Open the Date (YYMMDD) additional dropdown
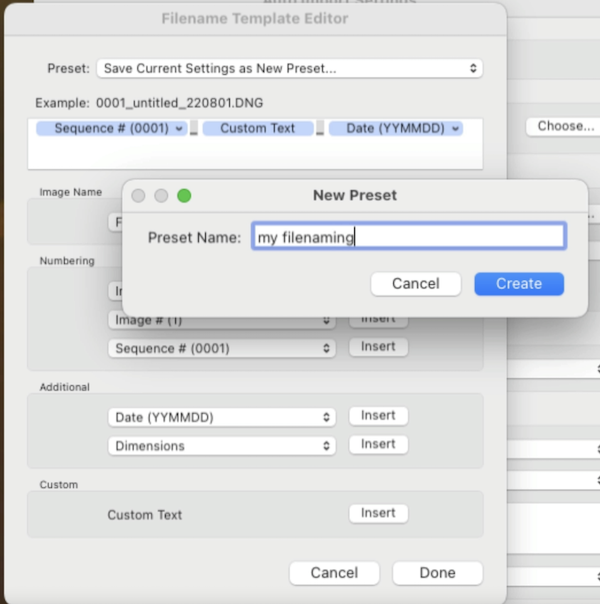The height and width of the screenshot is (604, 600). [x=221, y=417]
